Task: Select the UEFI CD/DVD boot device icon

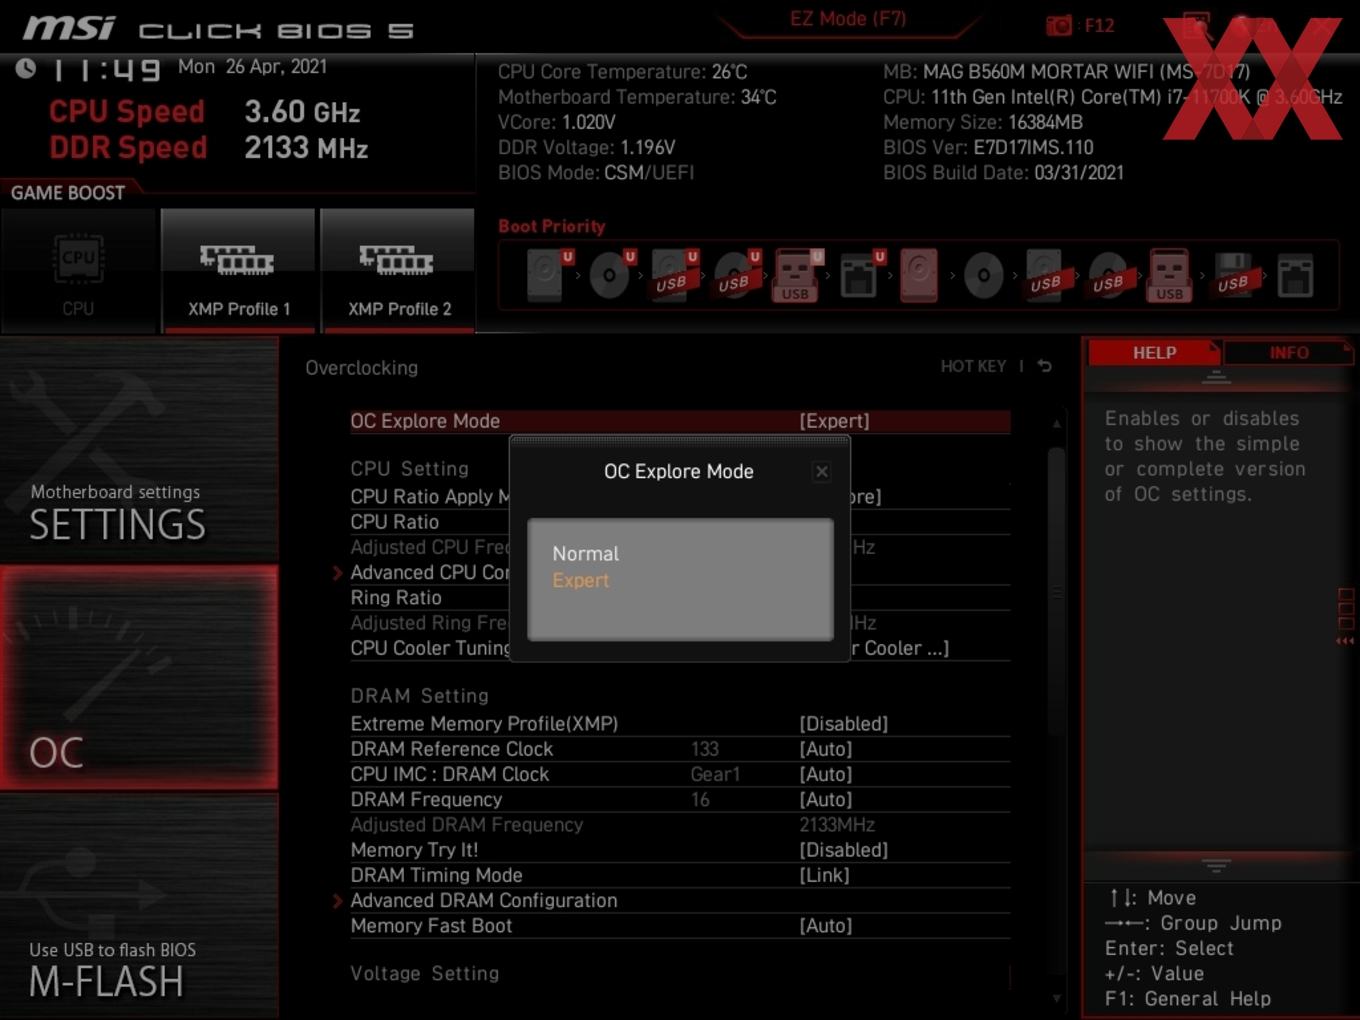Action: coord(611,275)
